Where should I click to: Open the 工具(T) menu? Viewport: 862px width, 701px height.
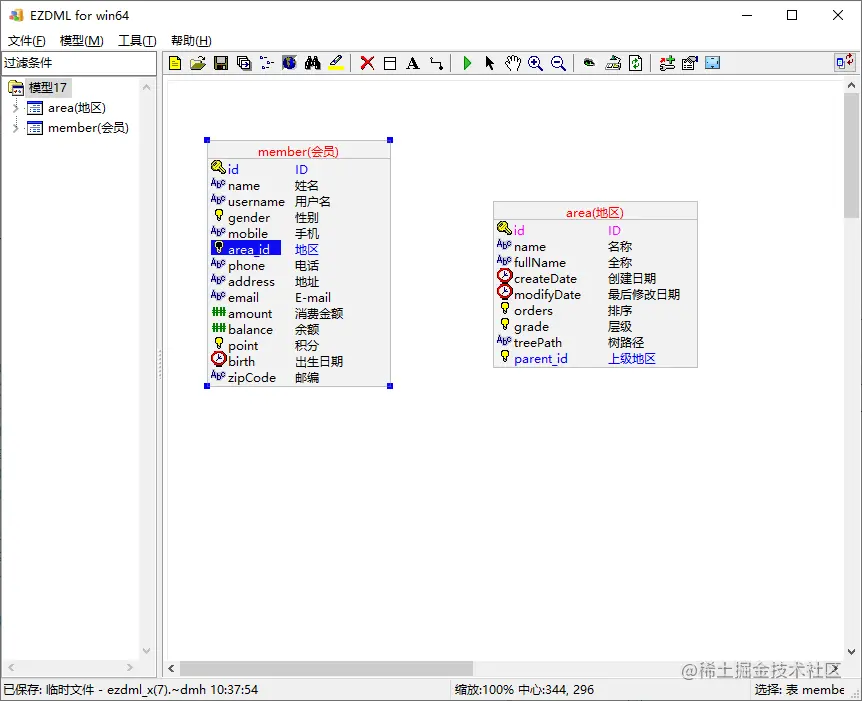[137, 41]
